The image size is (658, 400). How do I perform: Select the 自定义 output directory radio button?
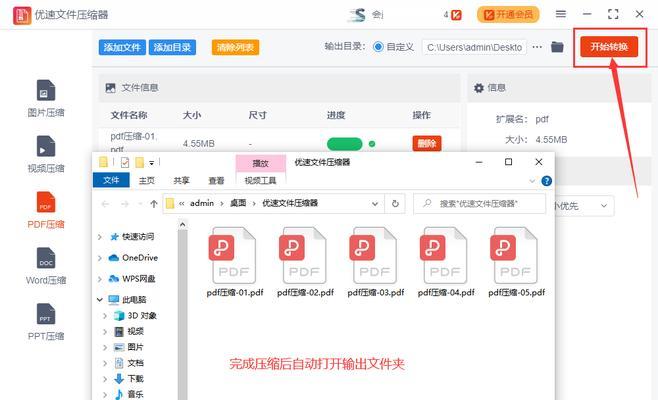pos(378,47)
